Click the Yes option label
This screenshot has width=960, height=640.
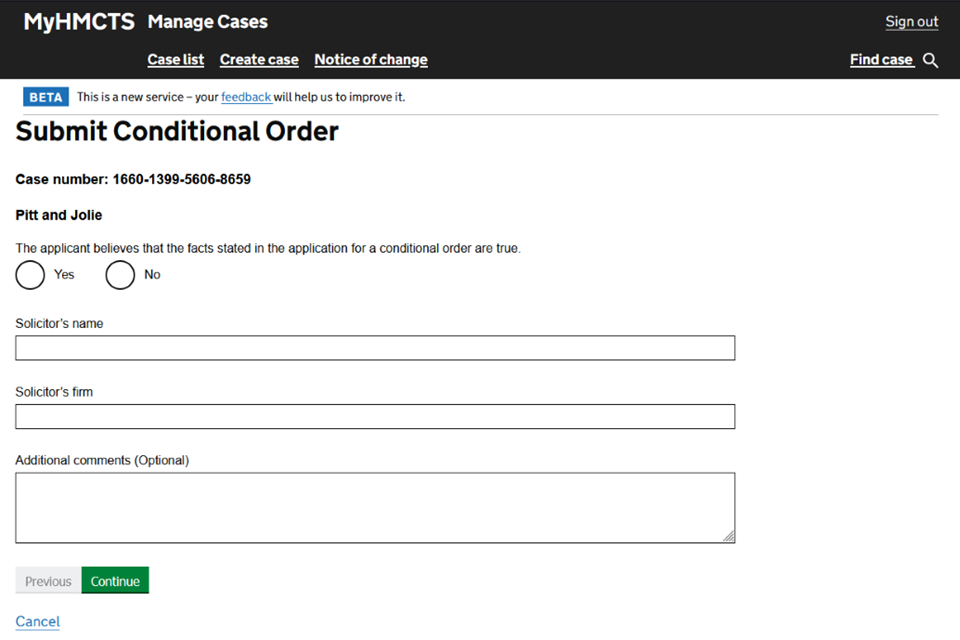64,275
